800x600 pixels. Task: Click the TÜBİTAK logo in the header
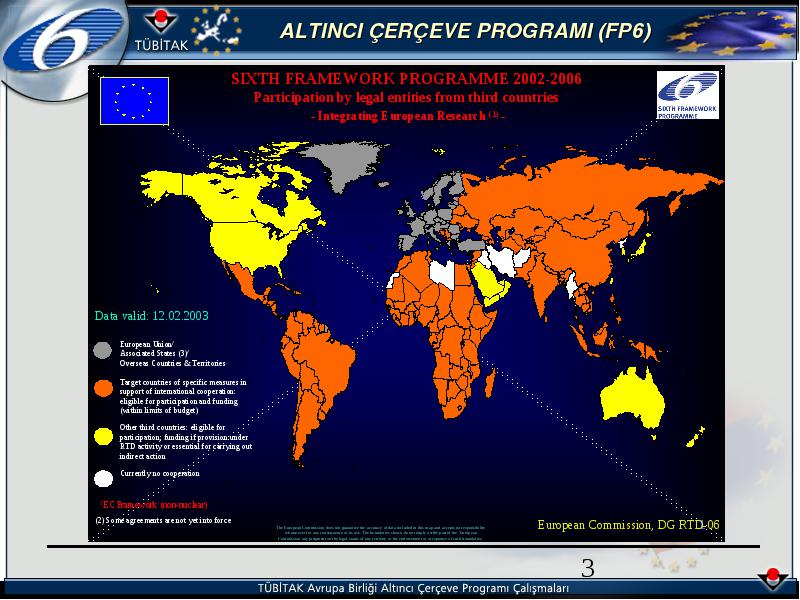coord(161,32)
